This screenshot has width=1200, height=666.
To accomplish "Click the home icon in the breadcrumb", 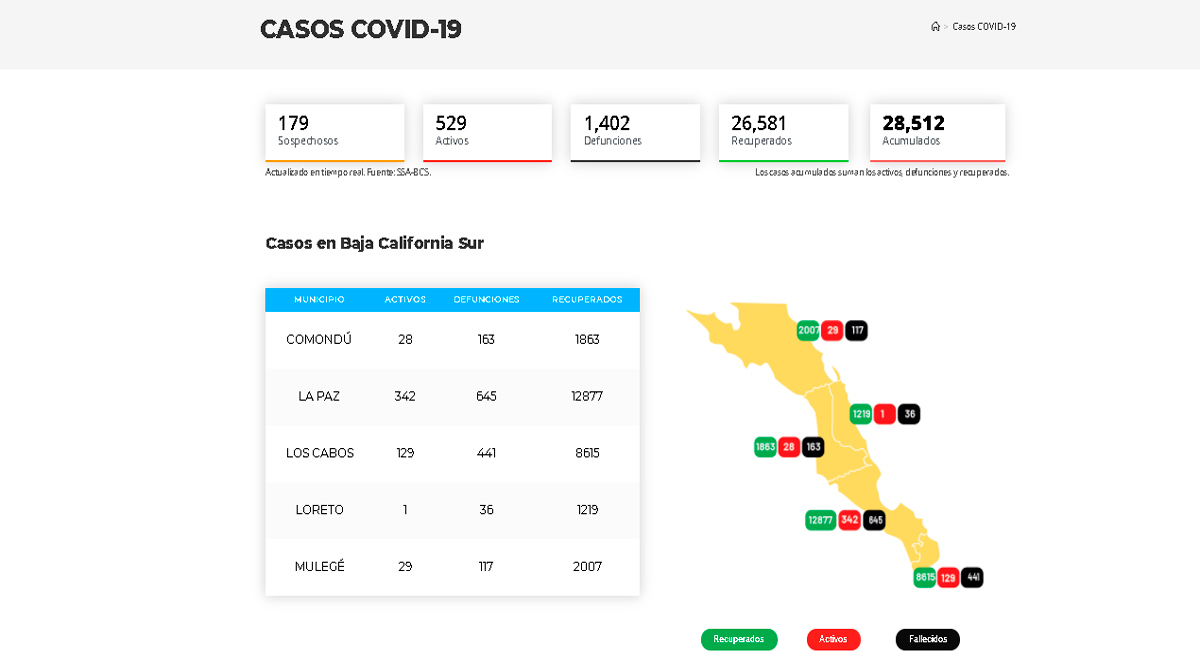I will coord(935,27).
